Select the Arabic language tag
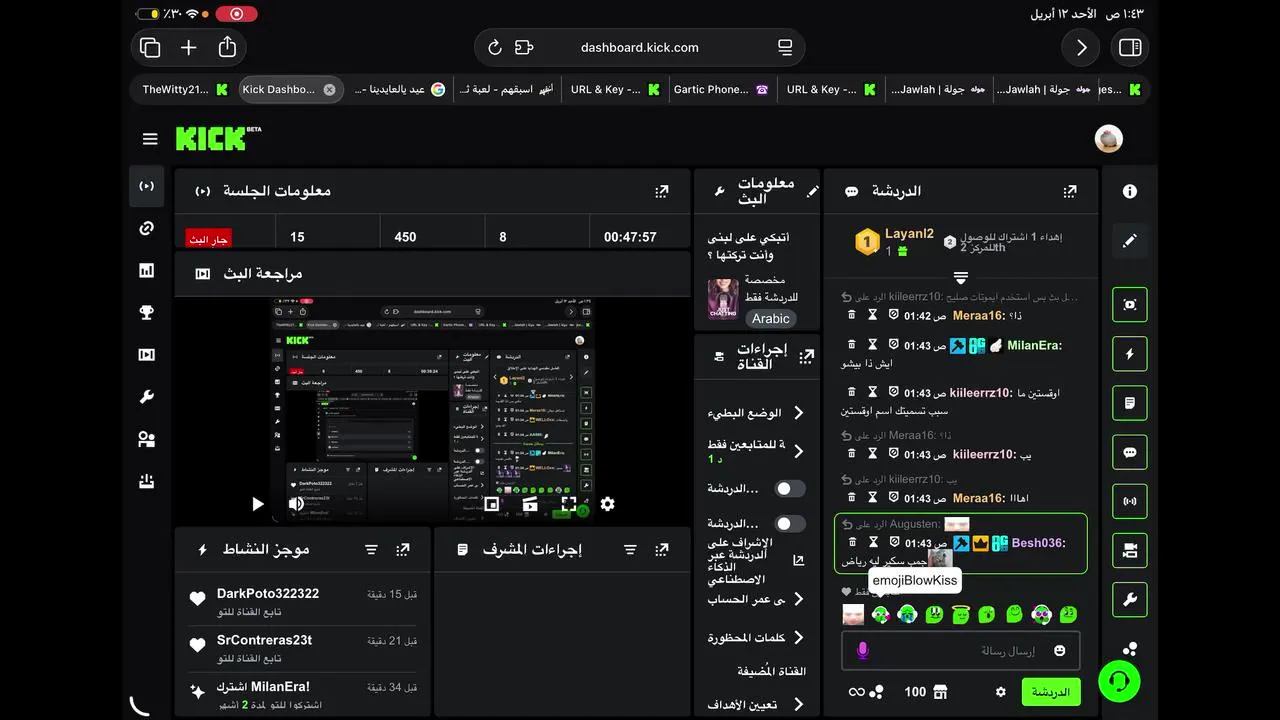 [770, 318]
